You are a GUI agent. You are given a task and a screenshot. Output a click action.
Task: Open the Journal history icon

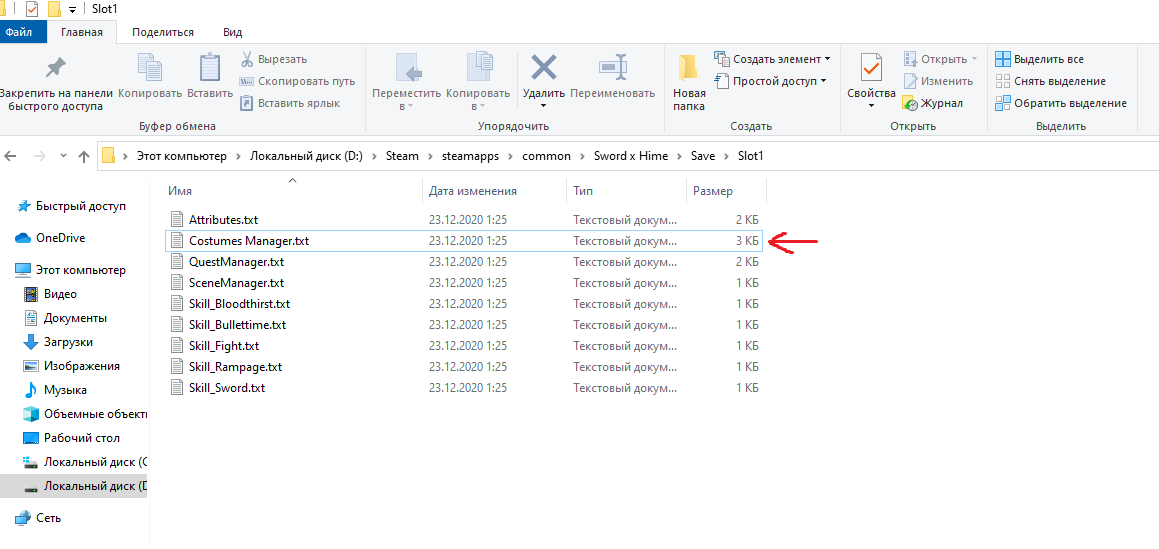910,103
